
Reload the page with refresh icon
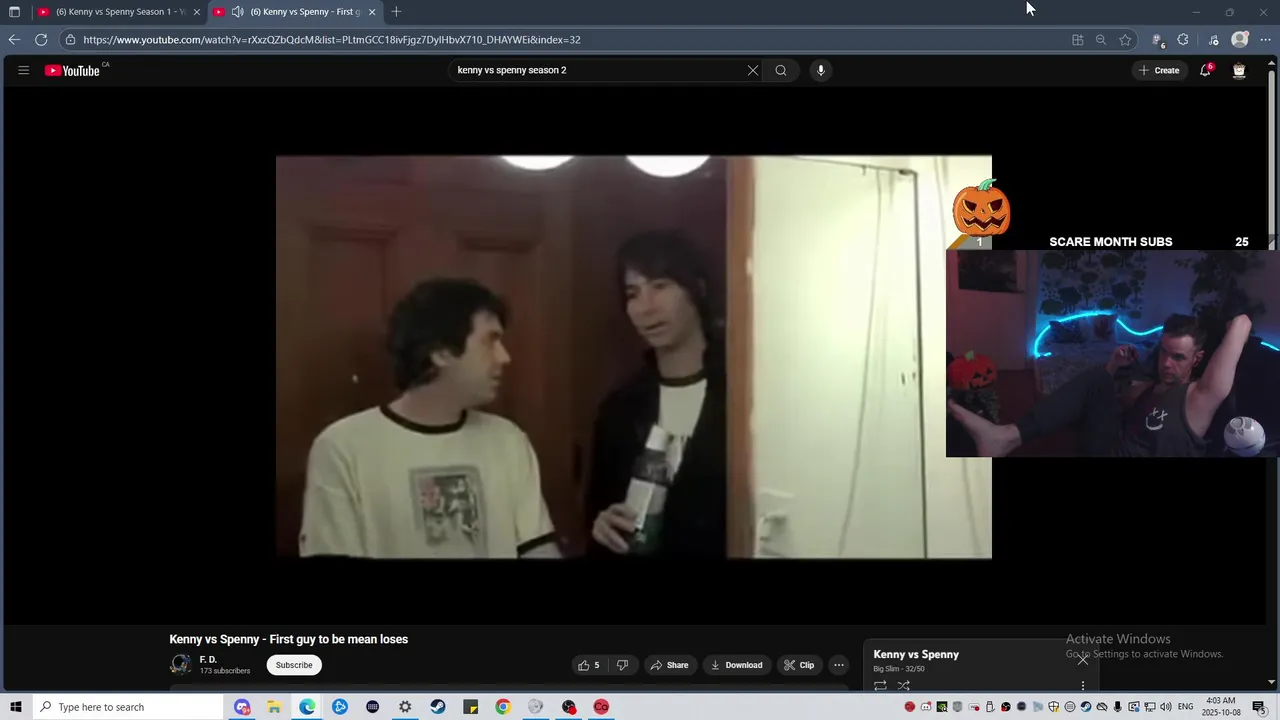tap(41, 40)
